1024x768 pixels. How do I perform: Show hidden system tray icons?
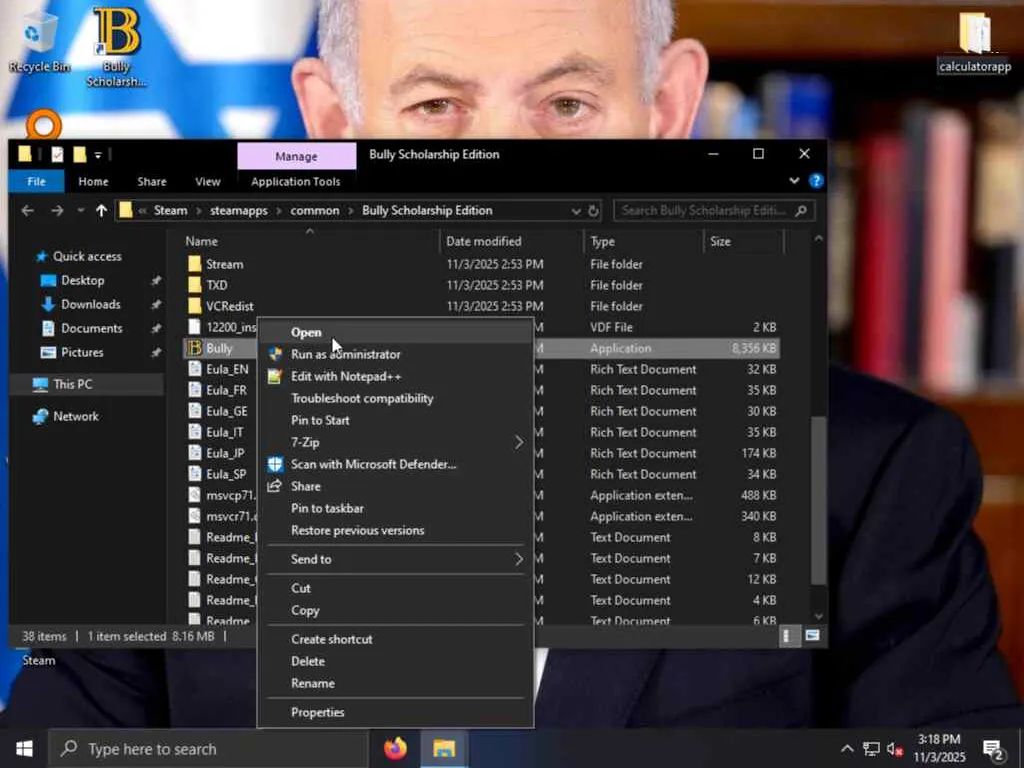[x=847, y=750]
